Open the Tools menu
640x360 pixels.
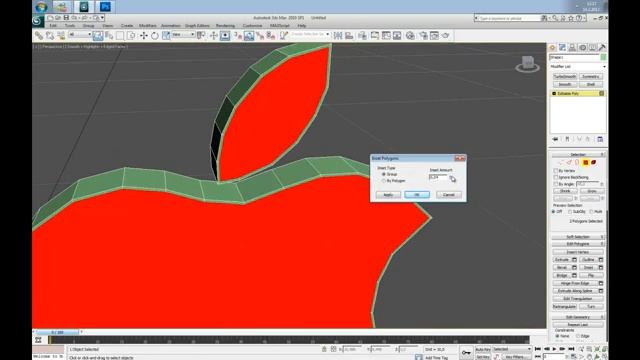click(70, 26)
